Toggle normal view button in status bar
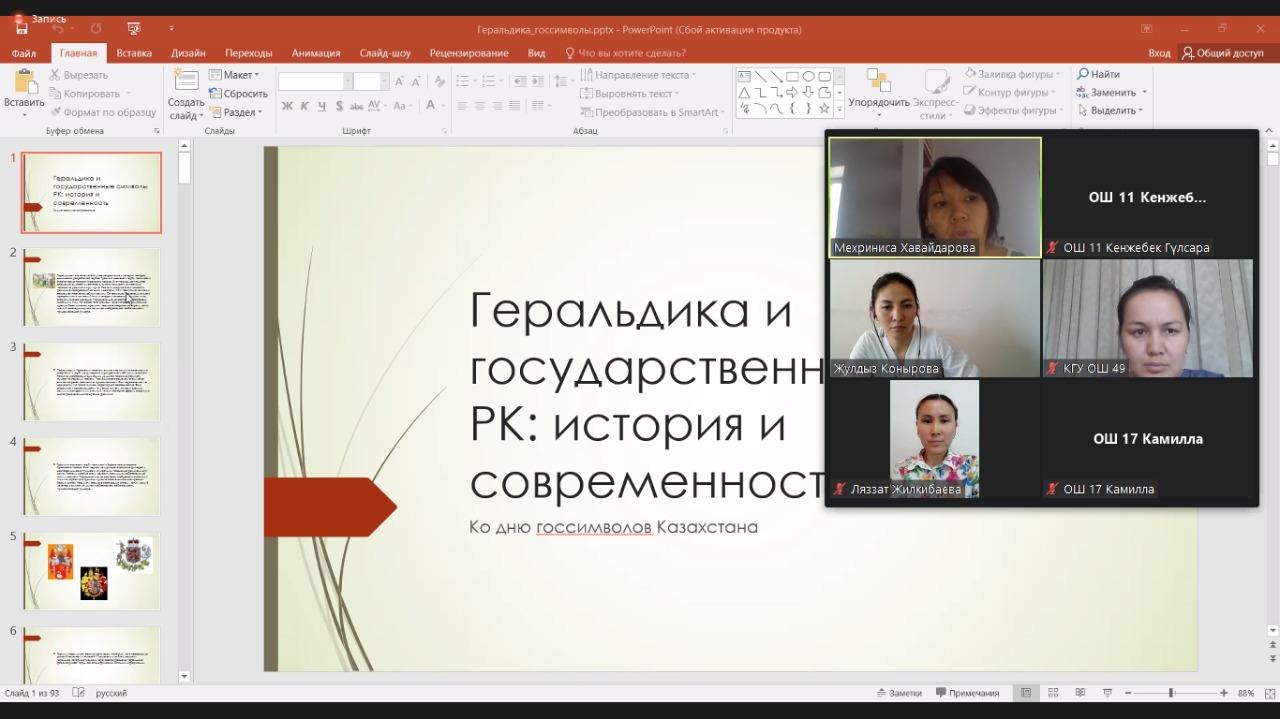1280x719 pixels. [1026, 693]
